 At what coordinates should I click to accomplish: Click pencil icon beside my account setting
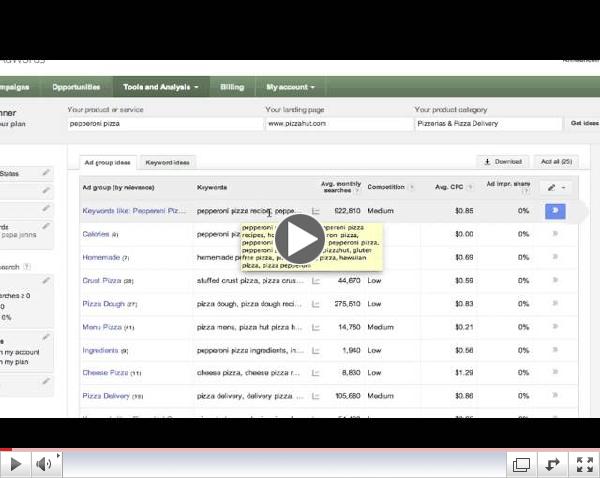[46, 337]
